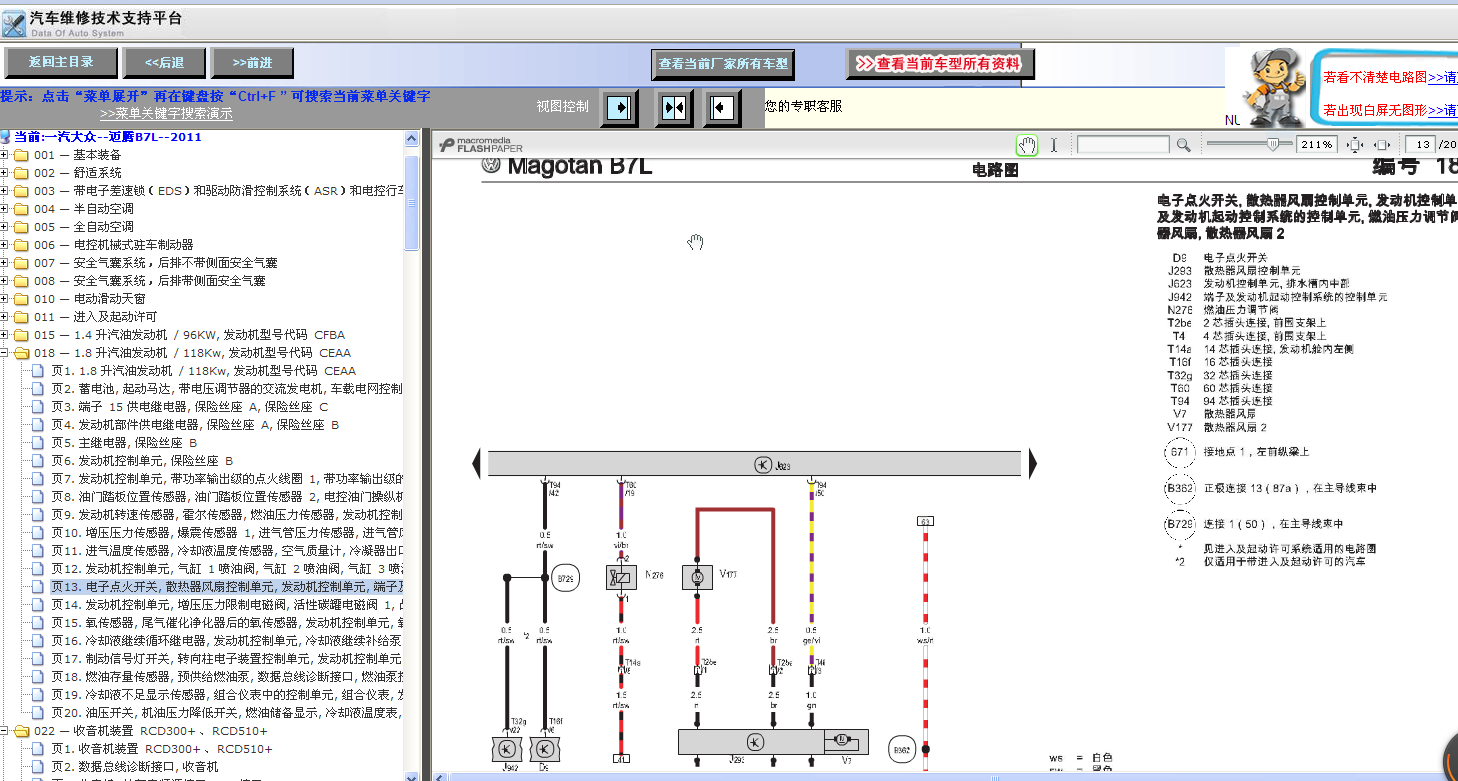The width and height of the screenshot is (1458, 781).
Task: Collapse the 022 收音机装置 tree node
Action: click(5, 731)
